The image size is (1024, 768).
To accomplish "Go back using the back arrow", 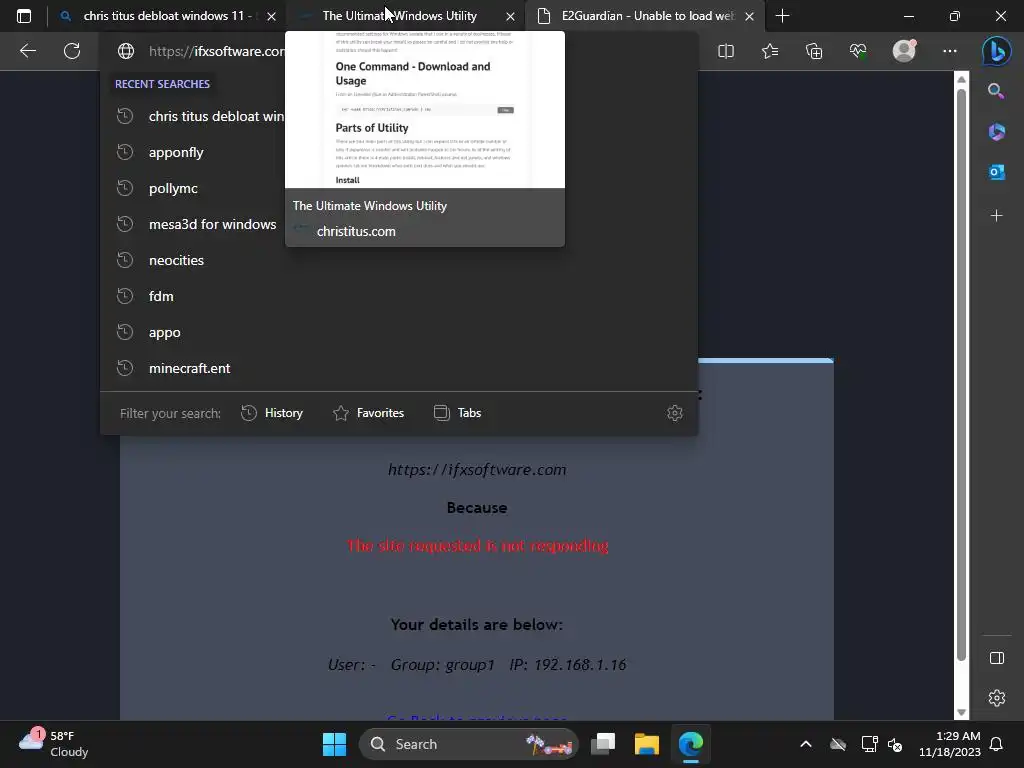I will pyautogui.click(x=28, y=51).
